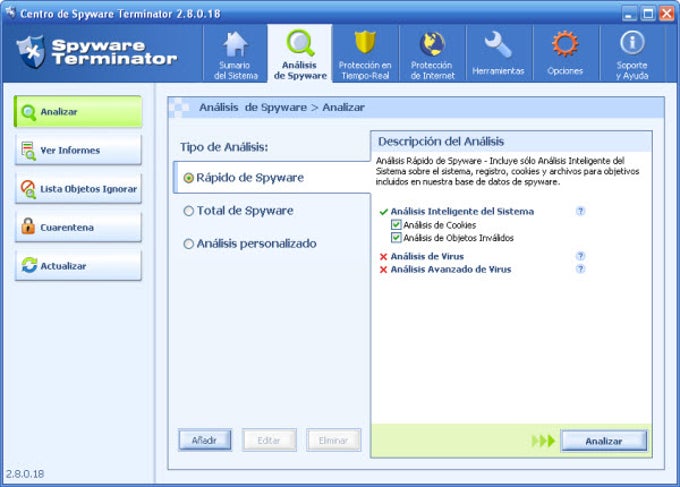Minimize the Spyware Terminator window

[x=629, y=13]
